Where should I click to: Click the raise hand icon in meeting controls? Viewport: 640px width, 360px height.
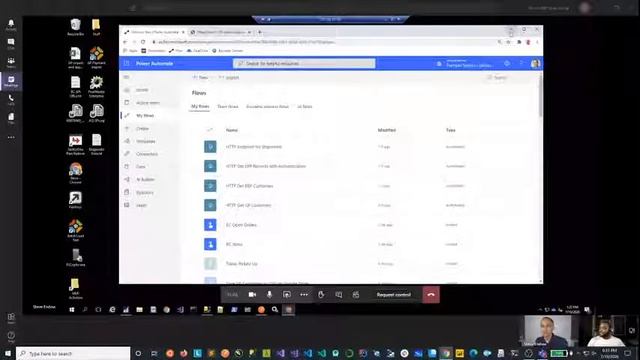click(x=321, y=294)
